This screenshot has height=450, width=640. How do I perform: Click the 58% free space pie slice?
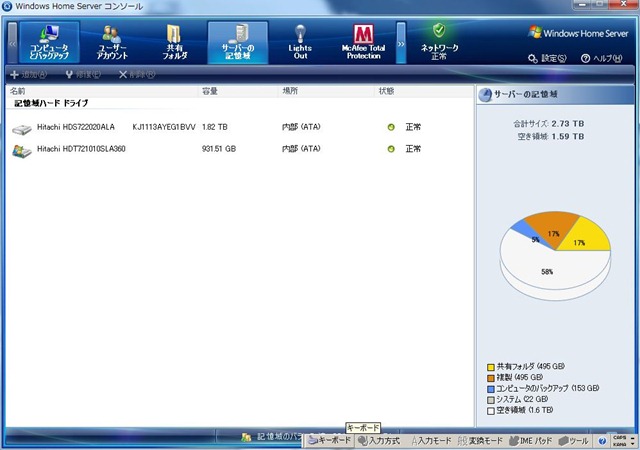547,270
